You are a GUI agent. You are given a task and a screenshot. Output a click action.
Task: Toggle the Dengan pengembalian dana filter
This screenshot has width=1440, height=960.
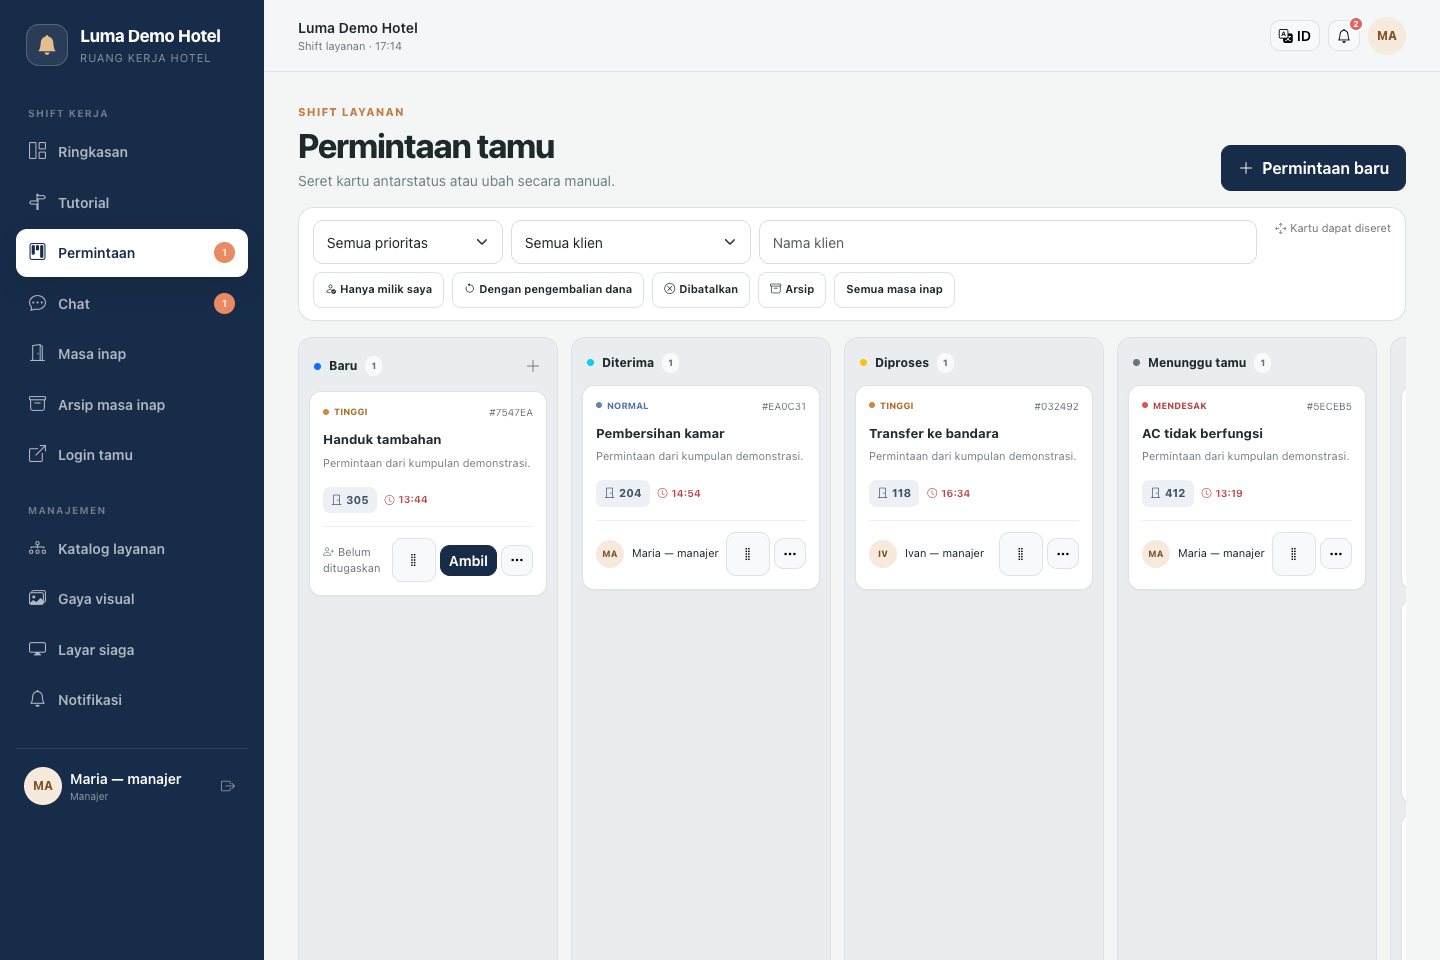(548, 290)
